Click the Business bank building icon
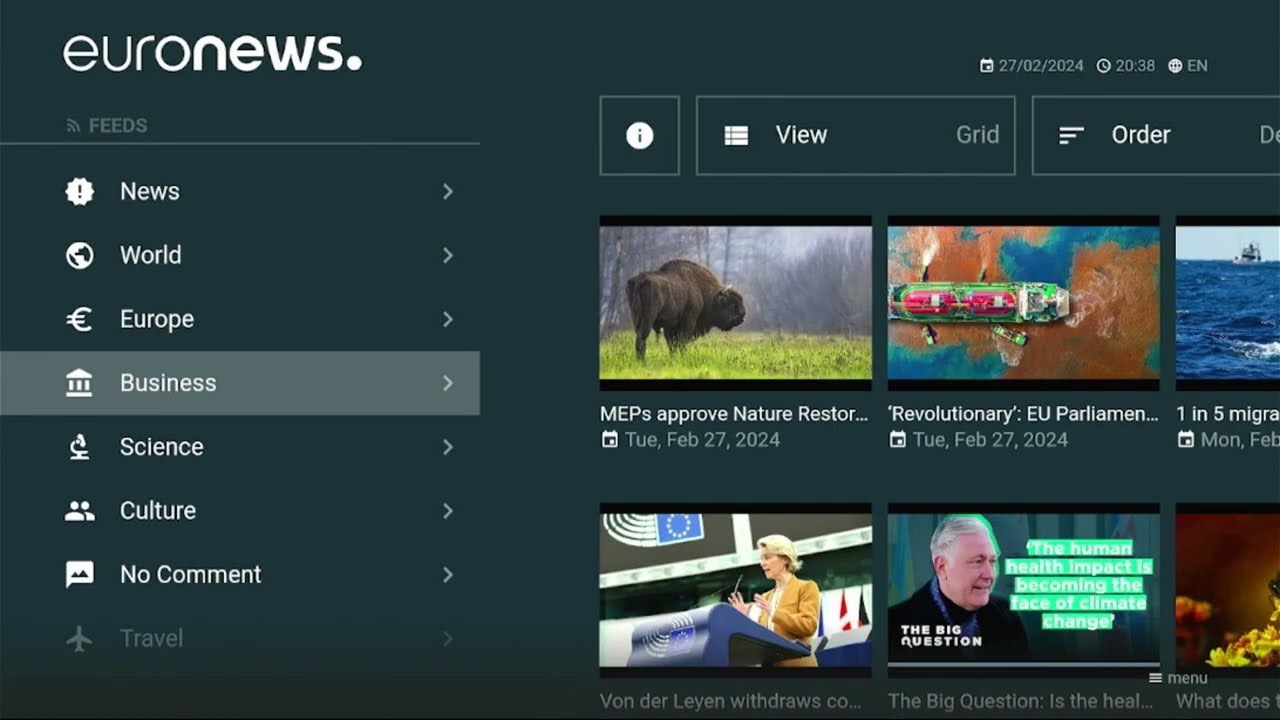Image resolution: width=1280 pixels, height=720 pixels. click(x=79, y=383)
